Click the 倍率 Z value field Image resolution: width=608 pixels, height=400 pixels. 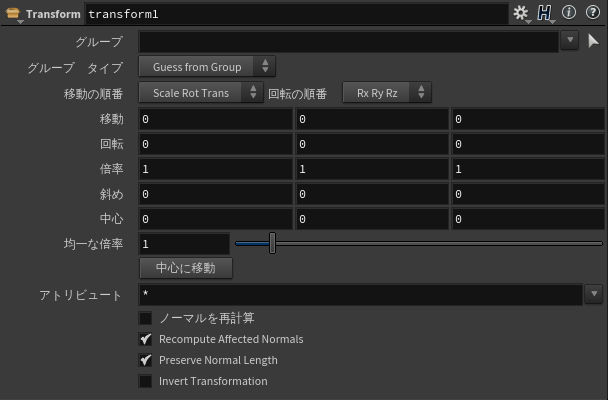tap(527, 169)
